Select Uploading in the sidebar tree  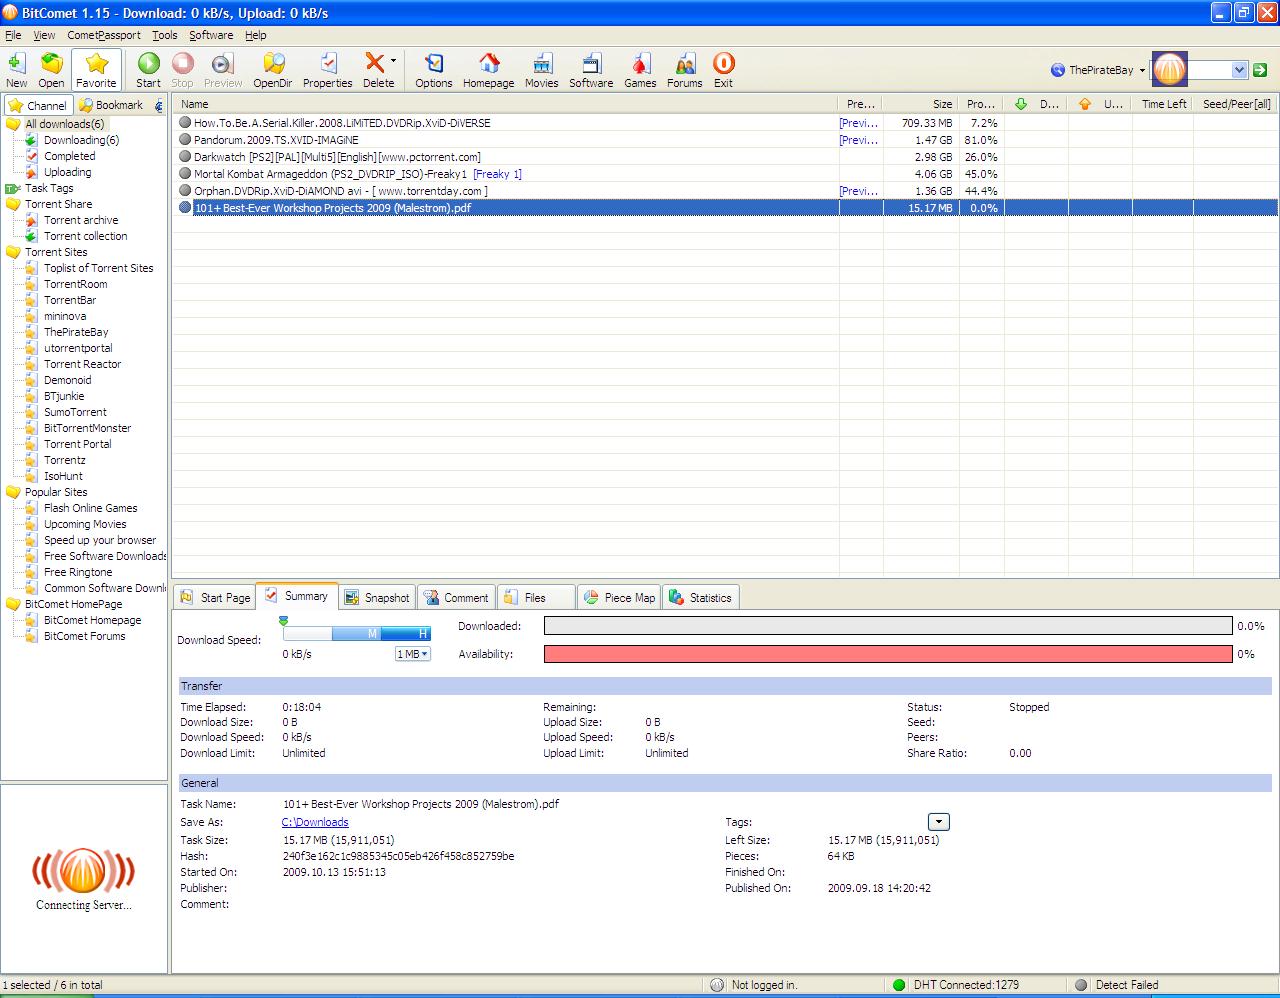pos(67,172)
